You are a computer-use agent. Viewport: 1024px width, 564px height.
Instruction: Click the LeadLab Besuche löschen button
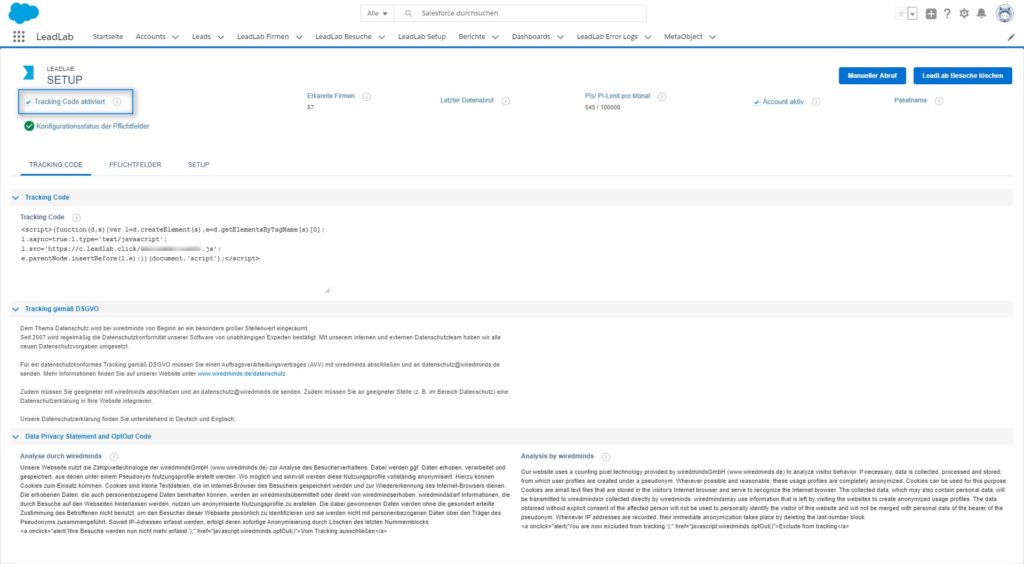click(x=963, y=76)
